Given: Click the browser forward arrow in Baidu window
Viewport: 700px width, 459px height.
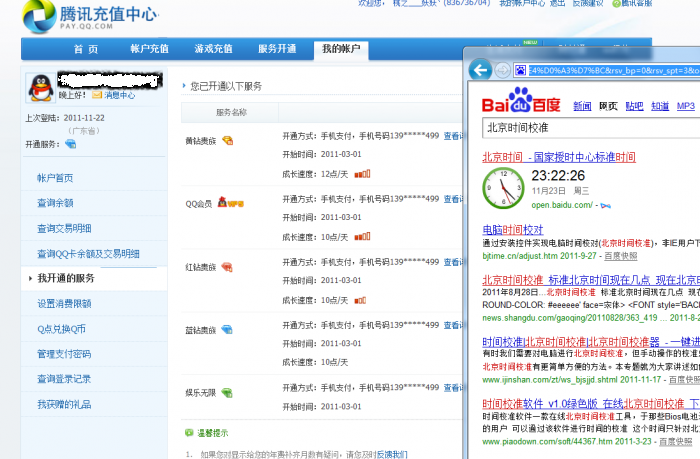Looking at the screenshot, I should [503, 70].
